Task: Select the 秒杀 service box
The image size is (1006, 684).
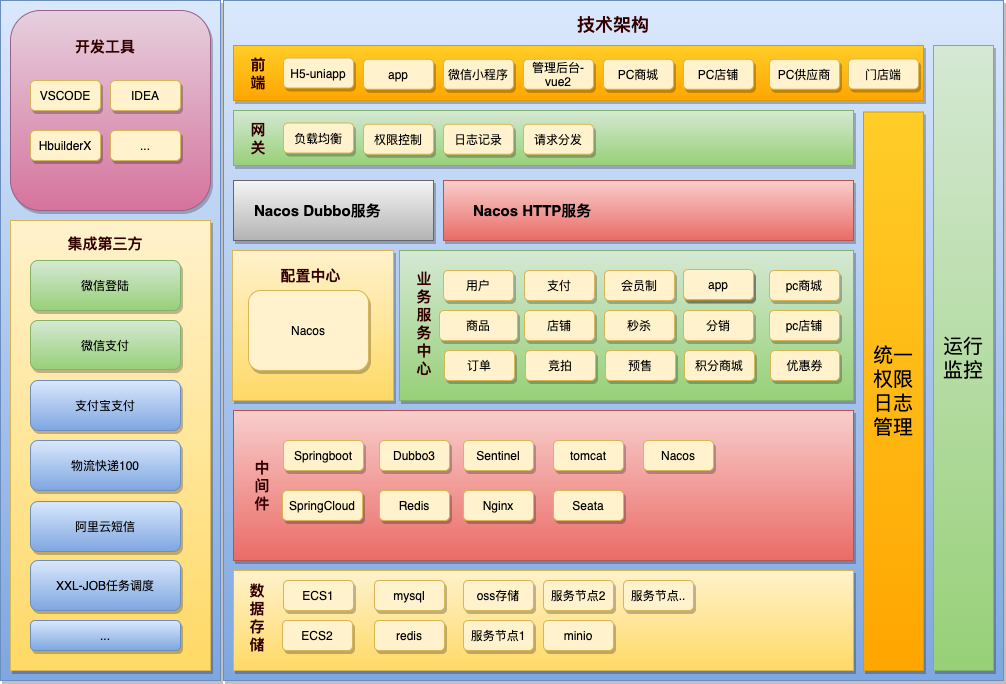Action: (x=639, y=326)
